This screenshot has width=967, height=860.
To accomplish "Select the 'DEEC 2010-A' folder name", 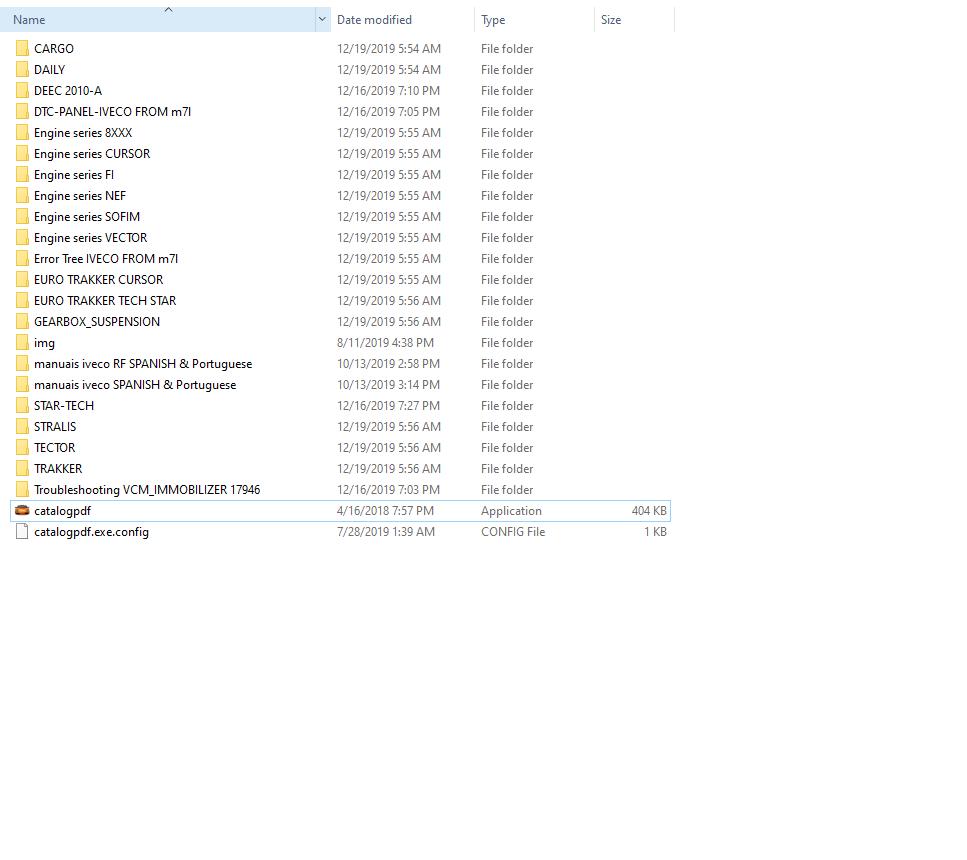I will [68, 90].
